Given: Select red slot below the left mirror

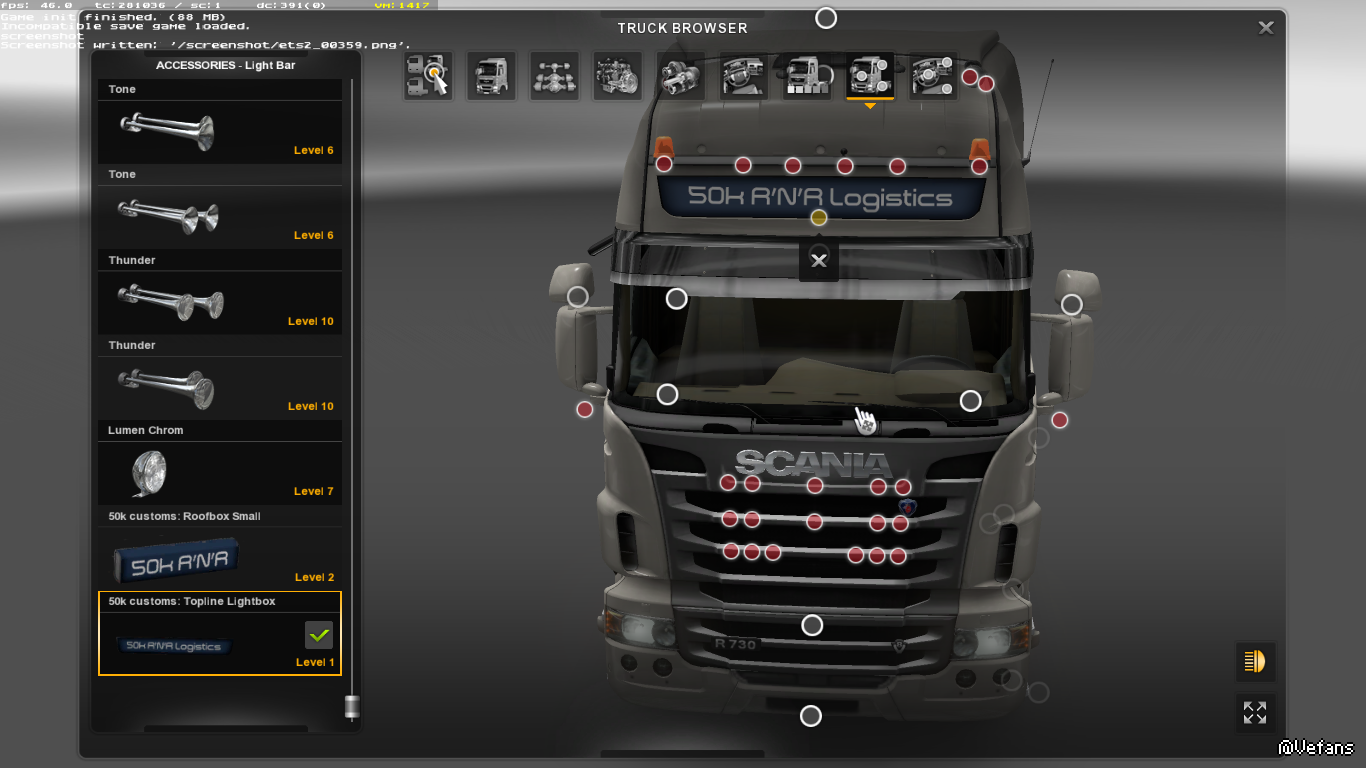Looking at the screenshot, I should pyautogui.click(x=585, y=409).
